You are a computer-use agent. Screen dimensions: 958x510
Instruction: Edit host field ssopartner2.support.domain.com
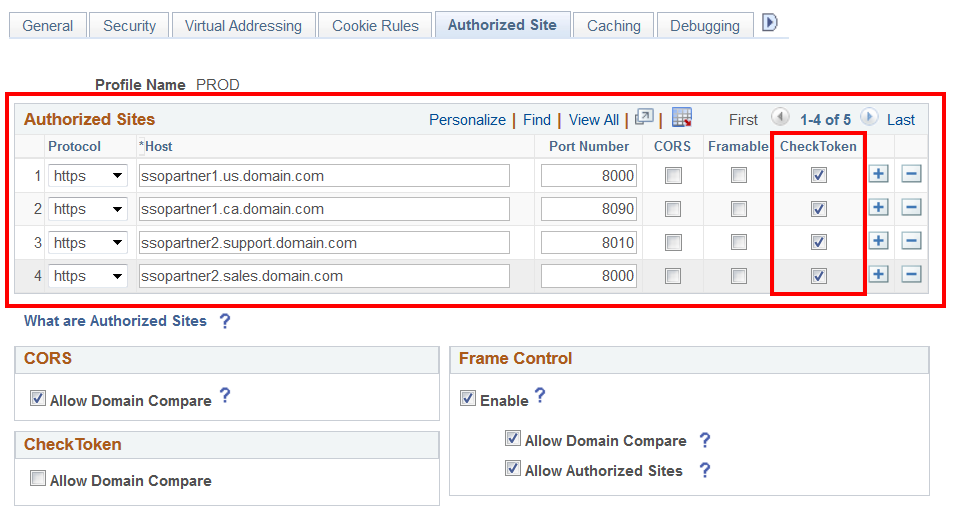pos(324,242)
